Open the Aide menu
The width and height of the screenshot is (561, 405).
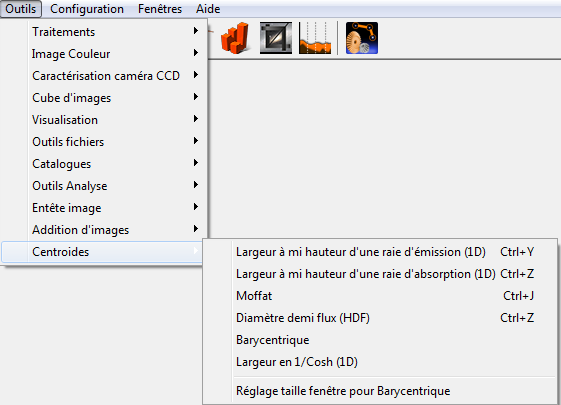(208, 9)
